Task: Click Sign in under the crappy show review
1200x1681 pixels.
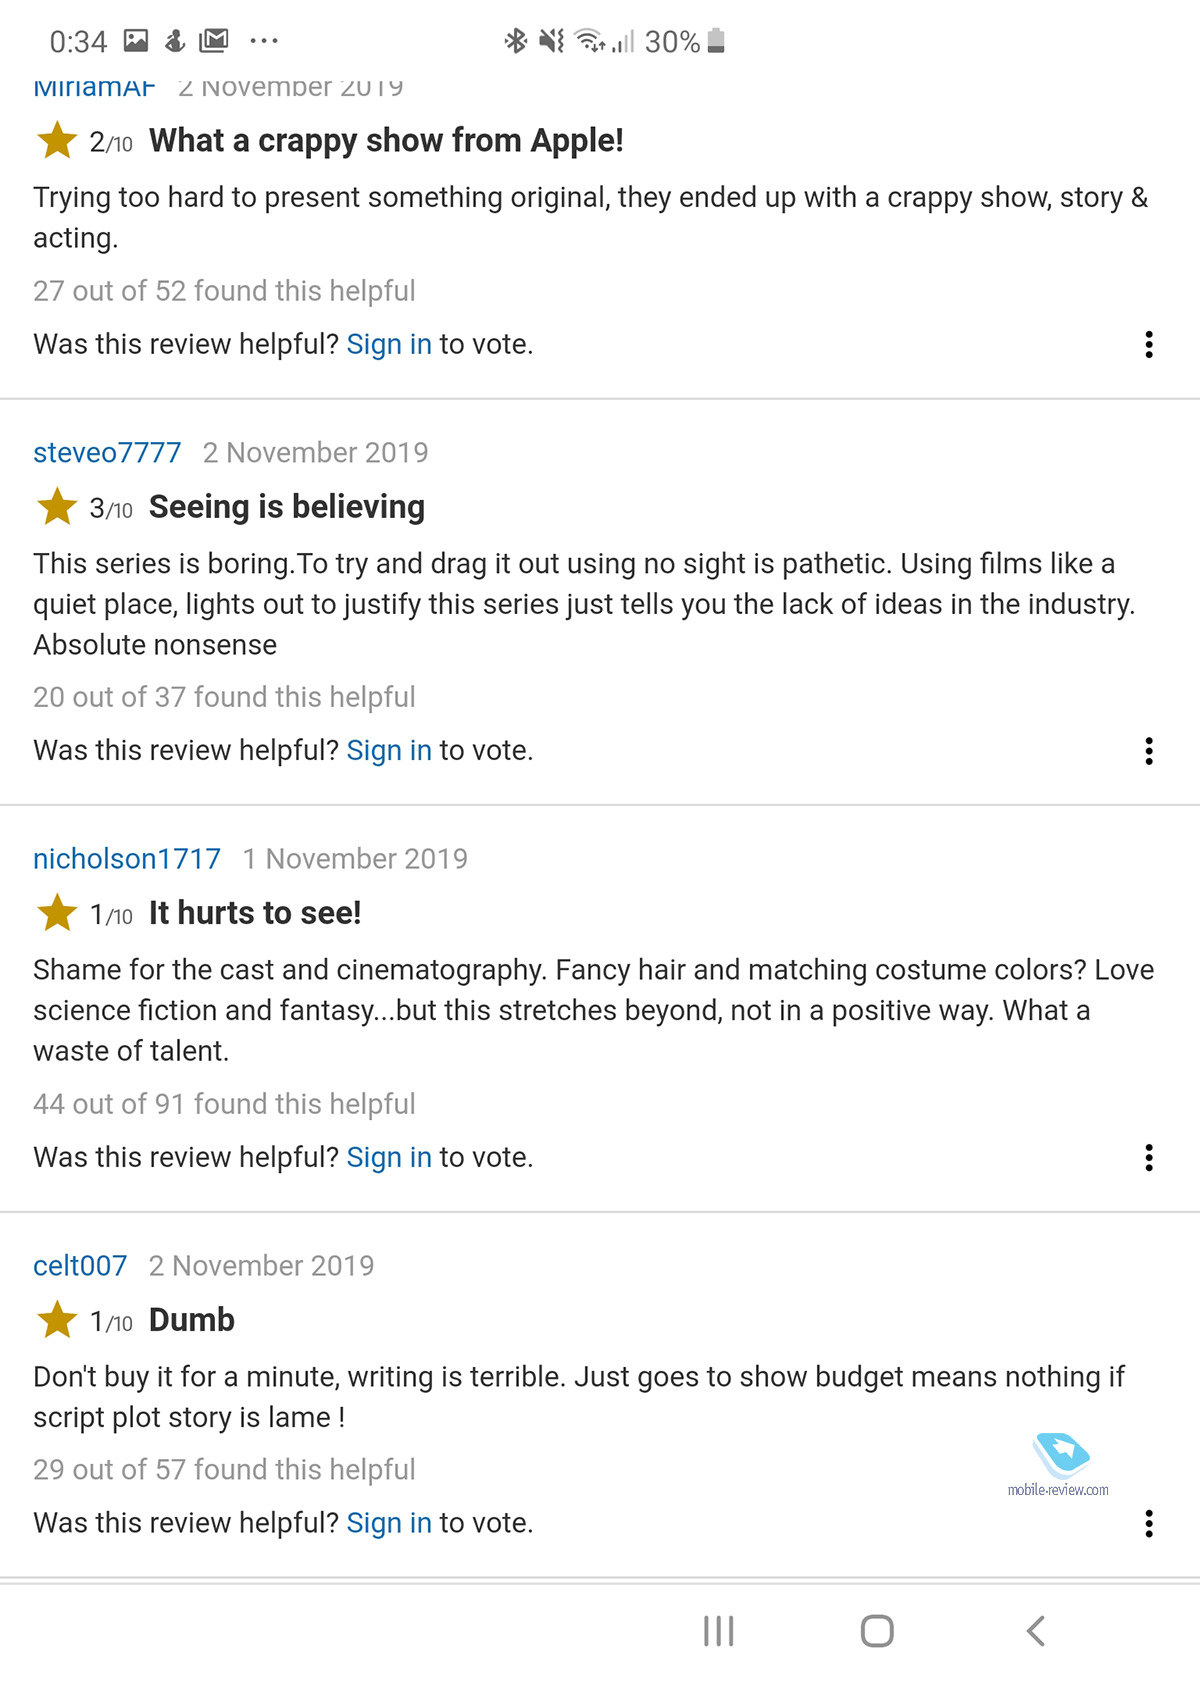Action: pos(389,344)
